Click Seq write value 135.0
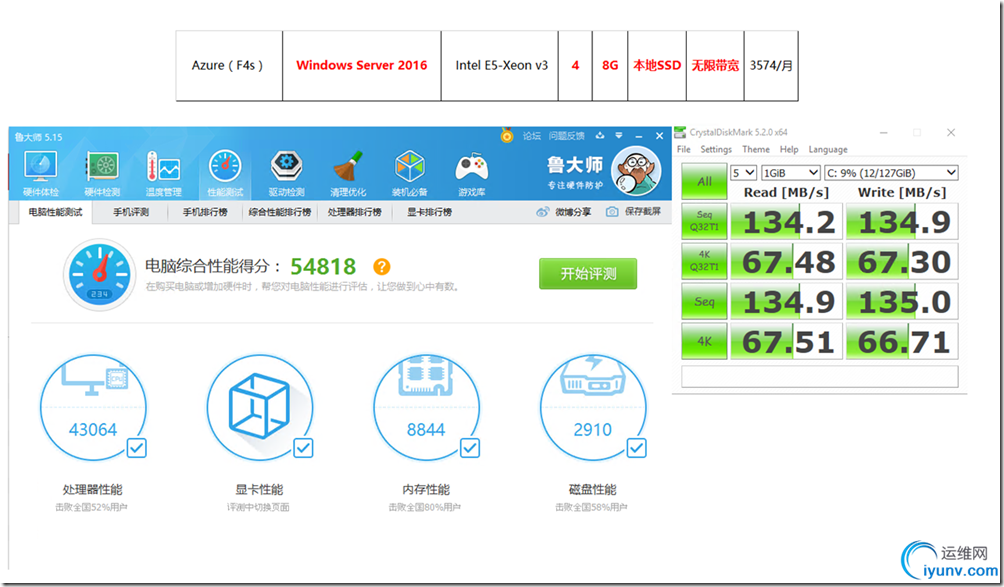The image size is (1004, 587). [902, 302]
